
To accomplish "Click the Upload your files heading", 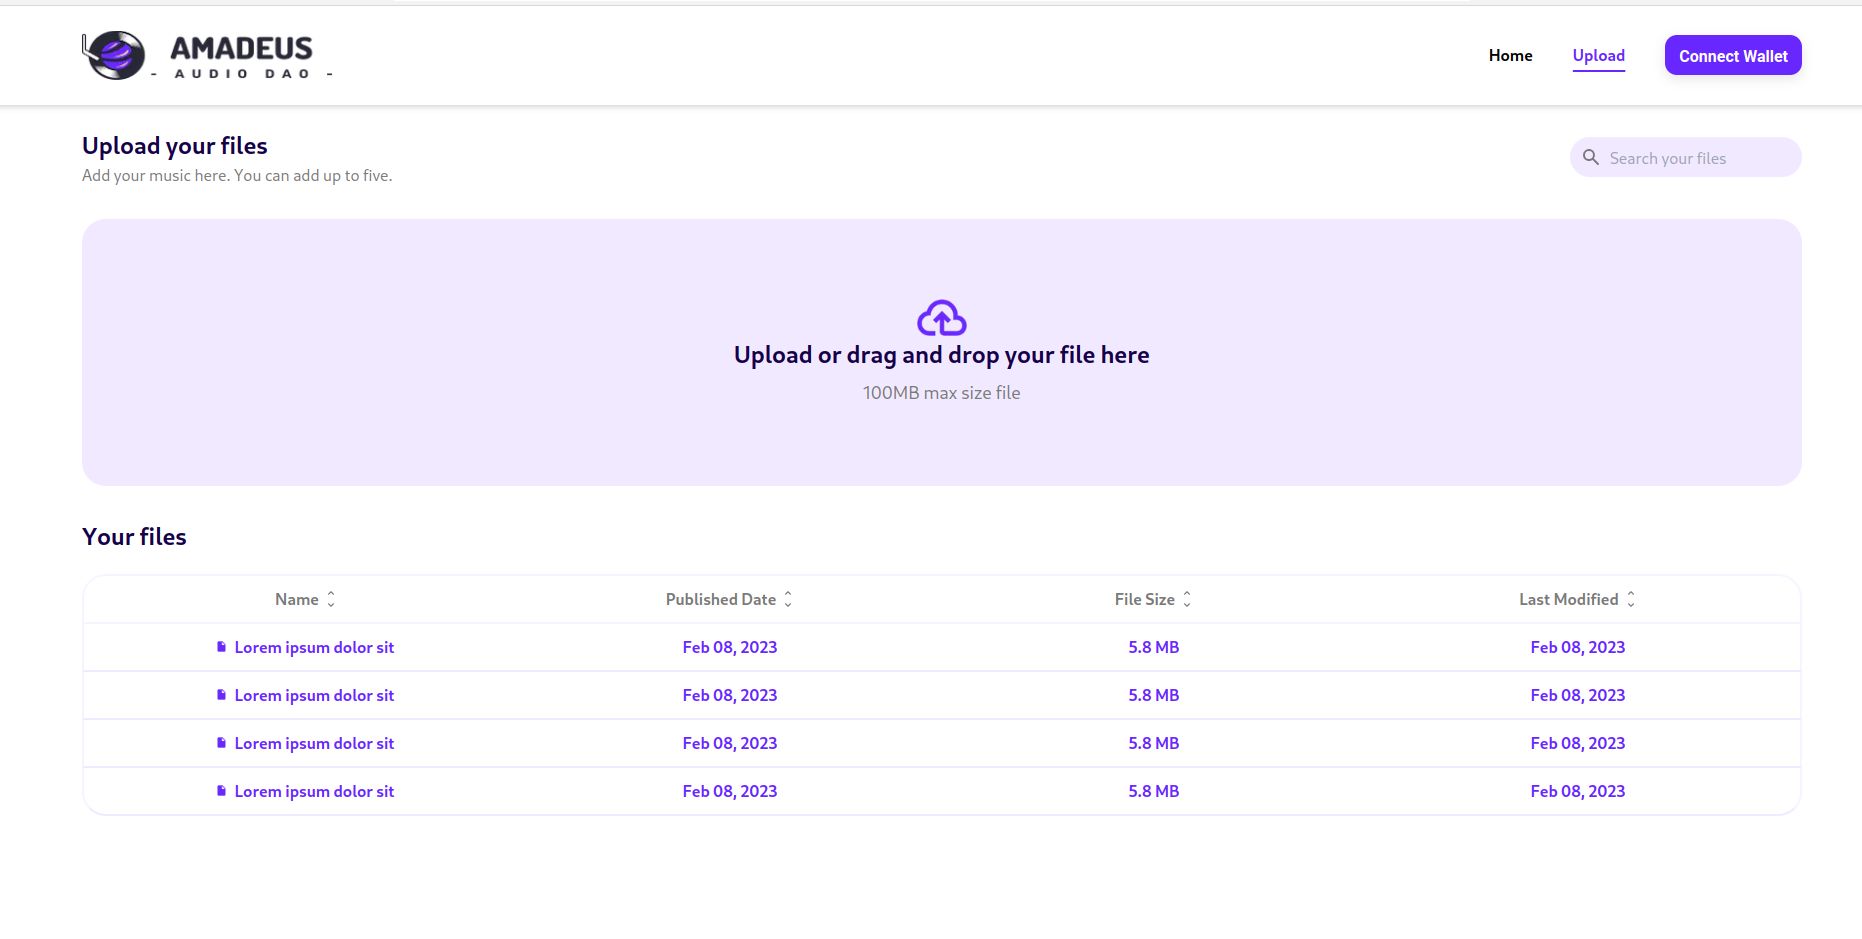I will point(175,146).
